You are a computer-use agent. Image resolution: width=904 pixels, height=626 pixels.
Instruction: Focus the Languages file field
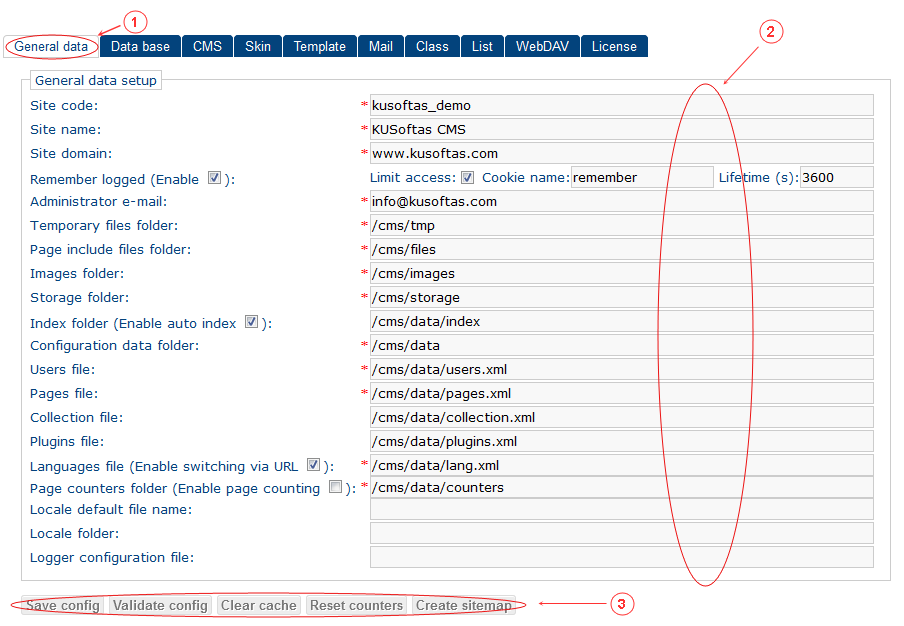[622, 465]
